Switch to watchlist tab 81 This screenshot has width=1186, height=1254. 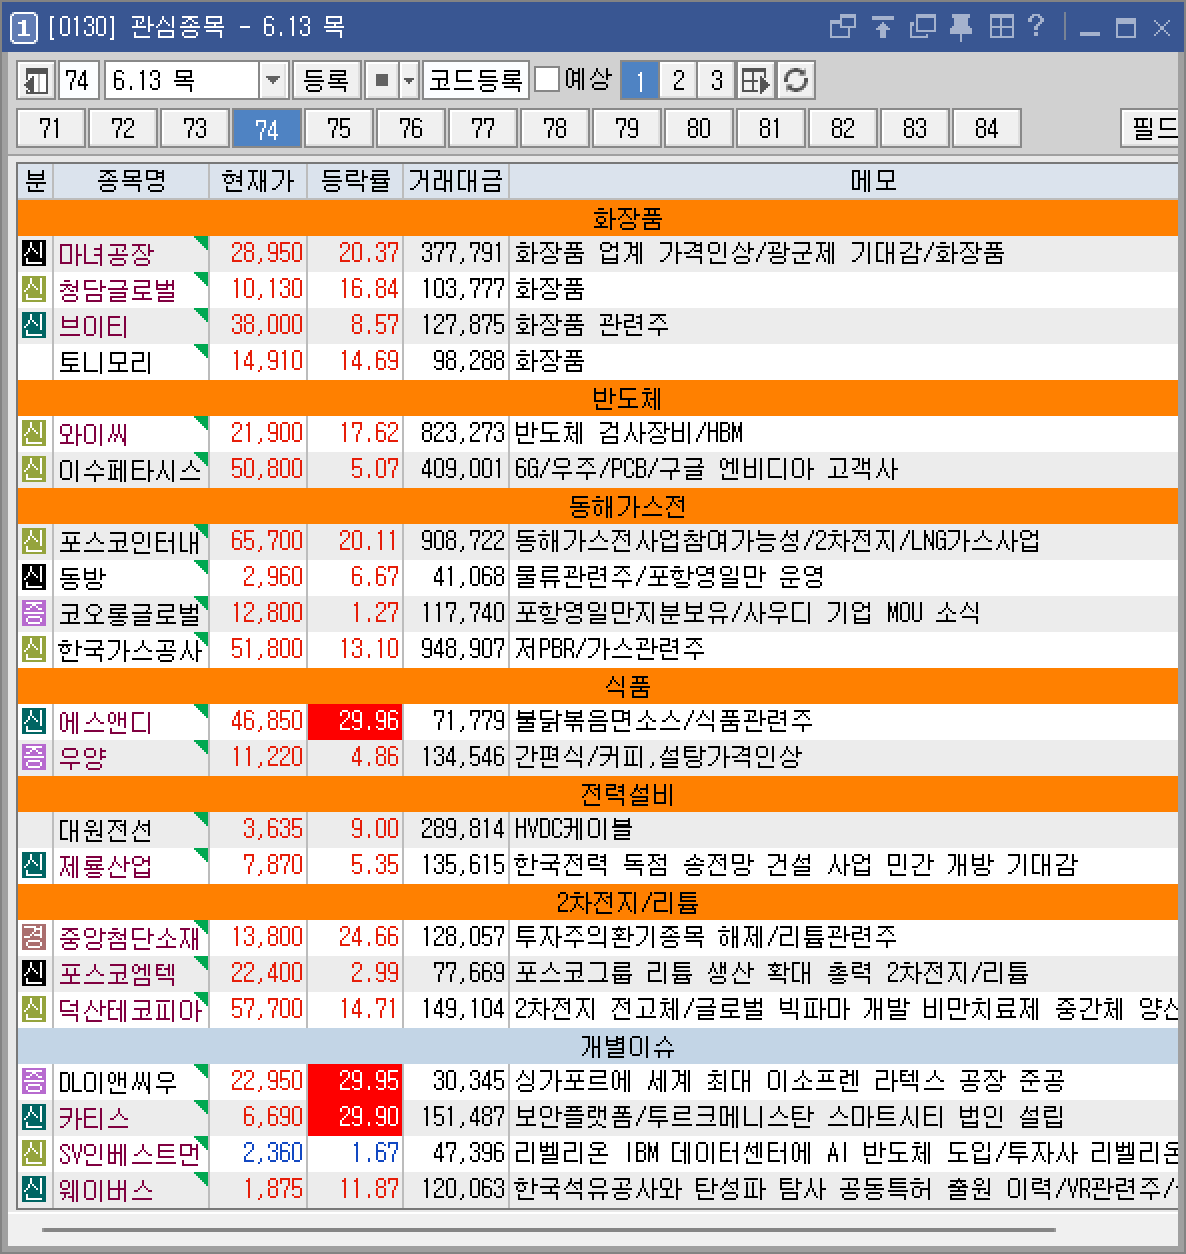[x=771, y=128]
